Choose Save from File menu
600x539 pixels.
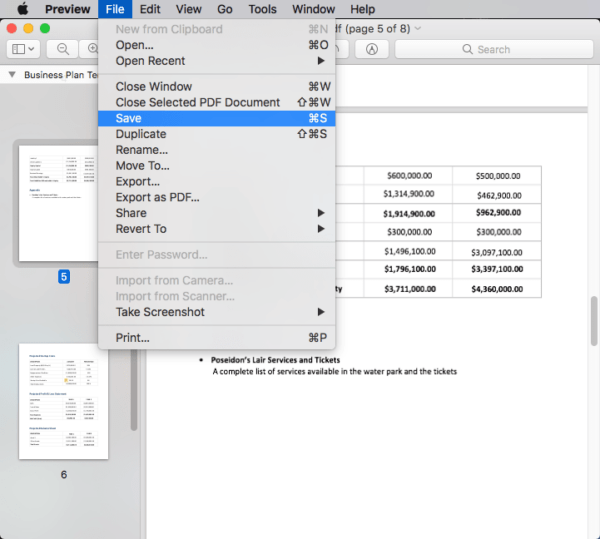point(217,118)
